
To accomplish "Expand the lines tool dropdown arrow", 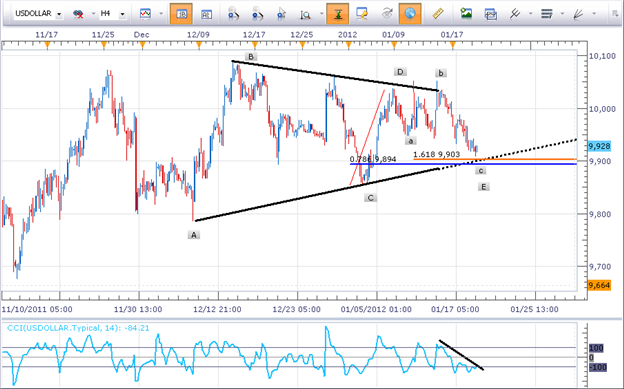I will (x=562, y=14).
